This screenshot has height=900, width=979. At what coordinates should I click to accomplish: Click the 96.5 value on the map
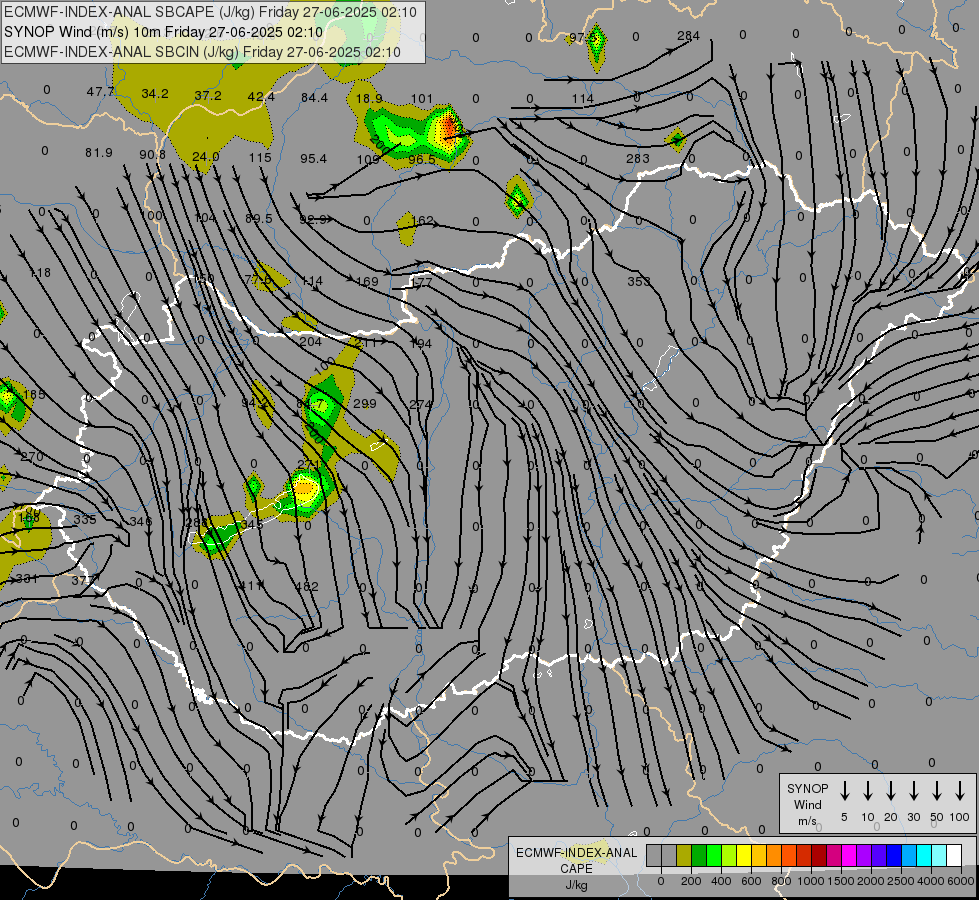422,159
